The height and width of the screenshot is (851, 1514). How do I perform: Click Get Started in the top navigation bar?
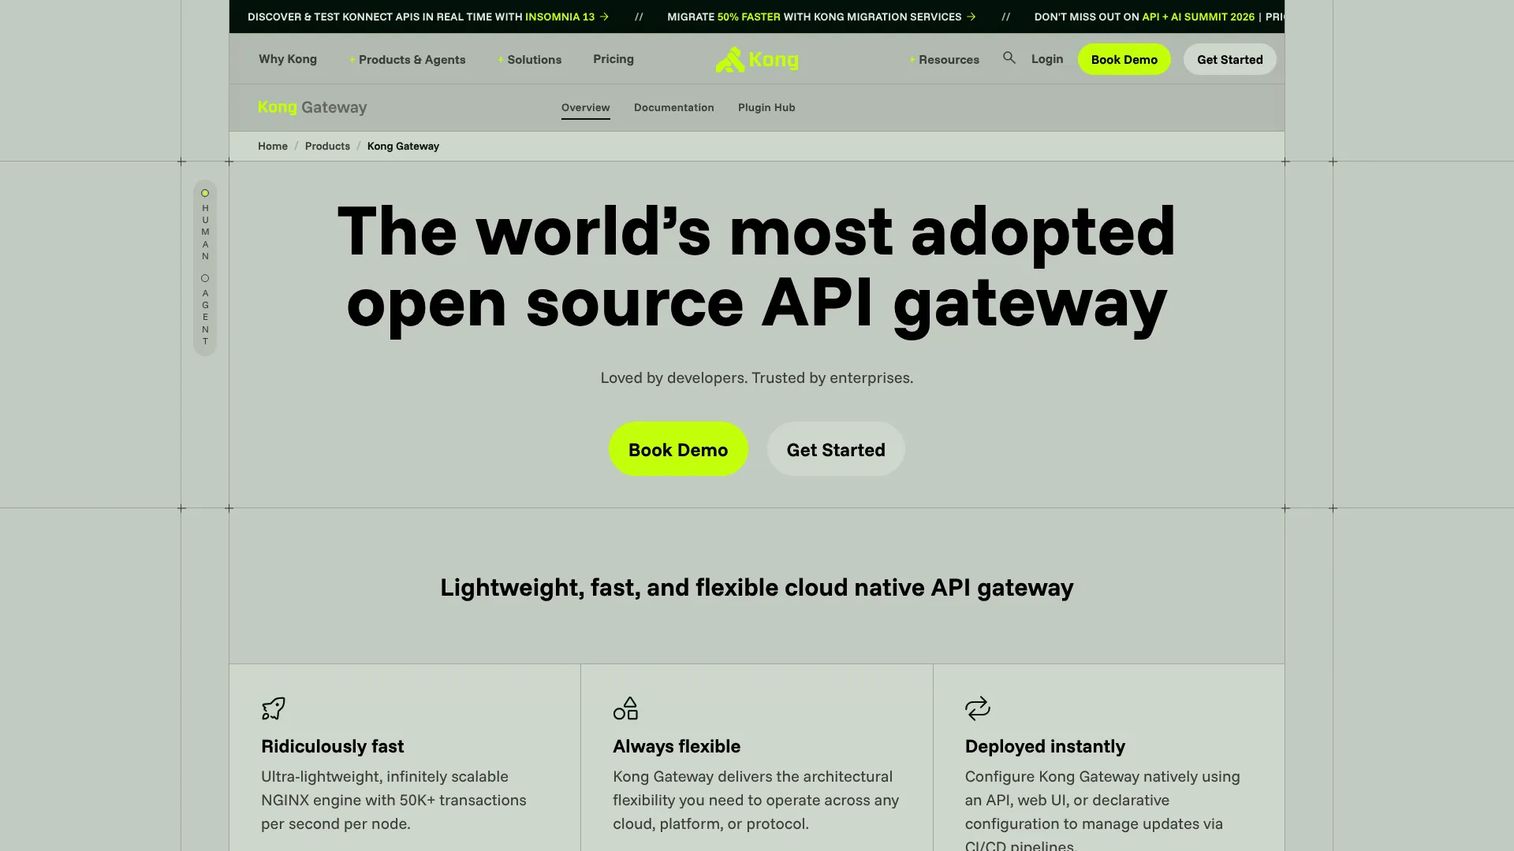coord(1230,59)
